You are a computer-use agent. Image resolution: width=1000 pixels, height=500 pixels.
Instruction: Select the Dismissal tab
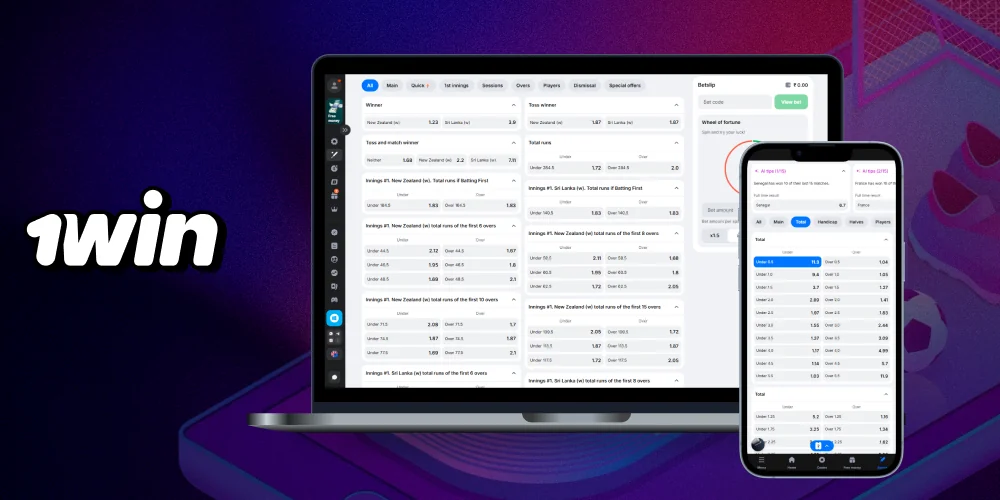click(585, 85)
